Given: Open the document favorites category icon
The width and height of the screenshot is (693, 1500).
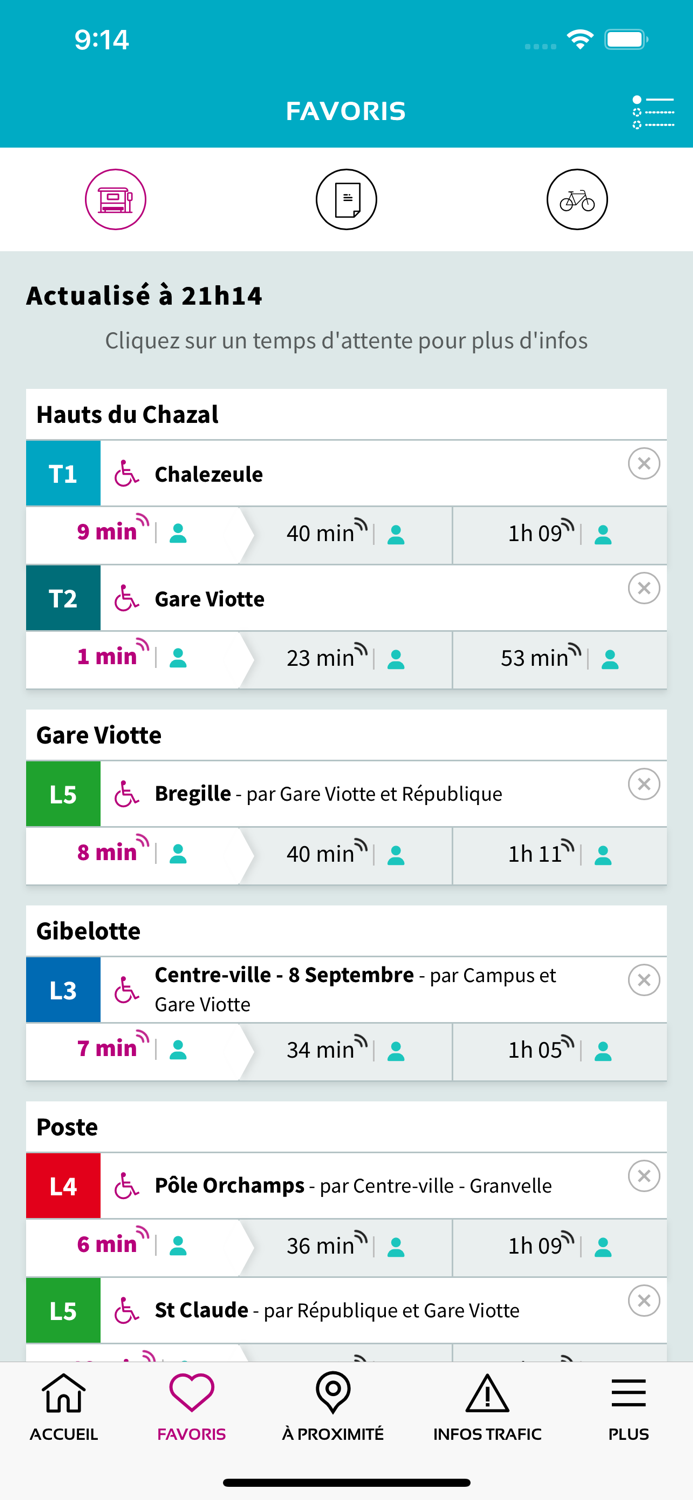Looking at the screenshot, I should [x=346, y=199].
